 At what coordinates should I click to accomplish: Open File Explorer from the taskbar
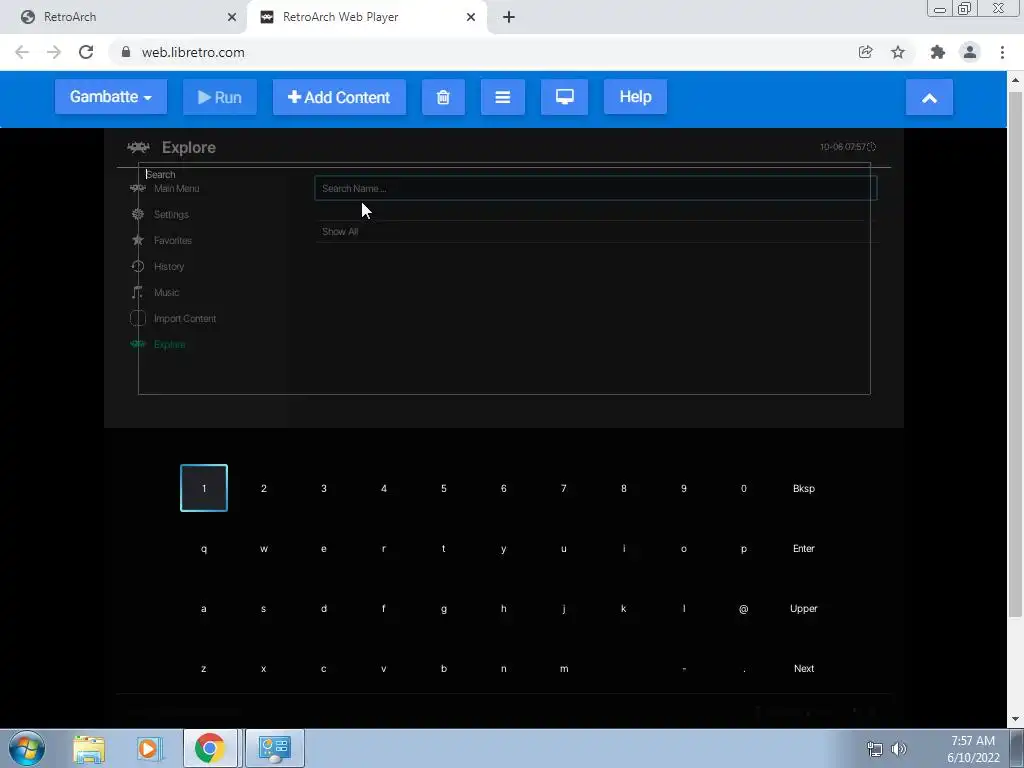tap(89, 748)
